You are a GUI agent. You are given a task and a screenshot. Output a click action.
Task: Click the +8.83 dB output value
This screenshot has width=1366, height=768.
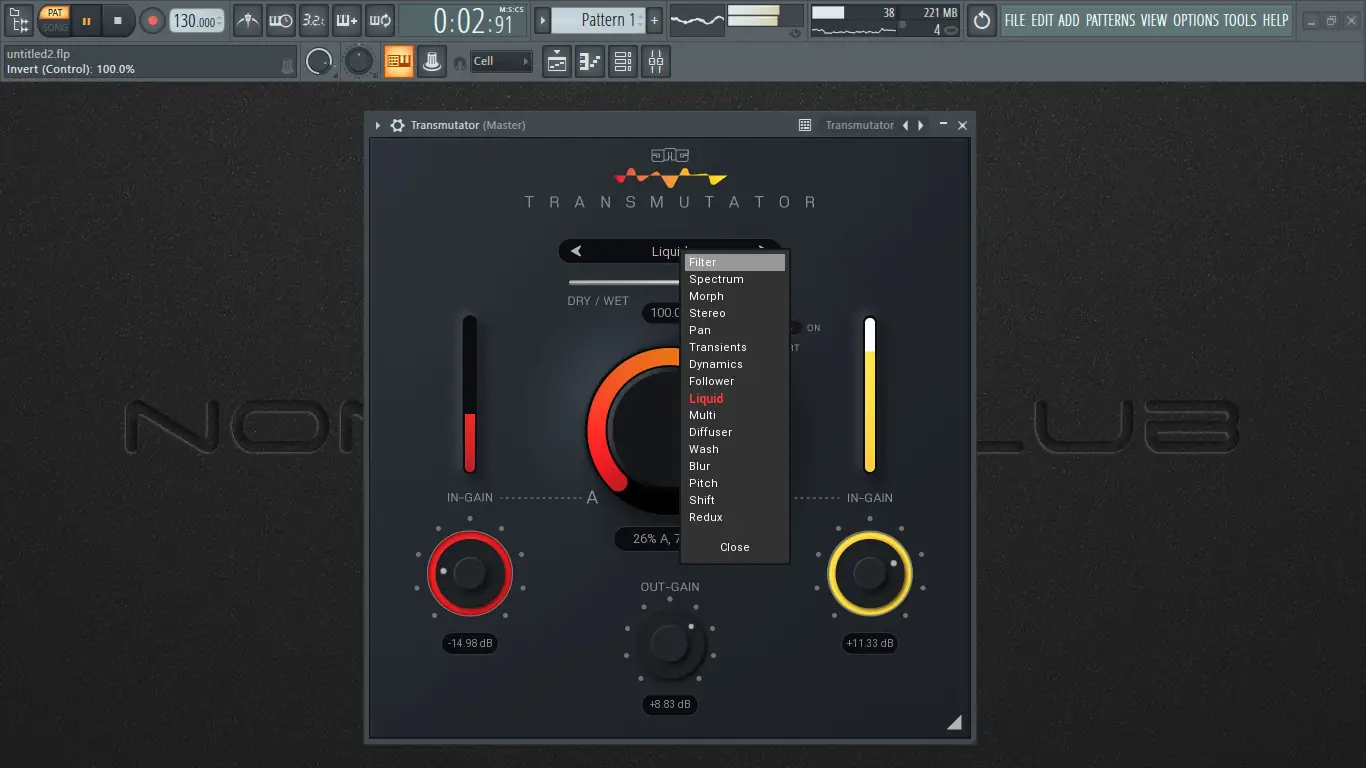[x=669, y=704]
